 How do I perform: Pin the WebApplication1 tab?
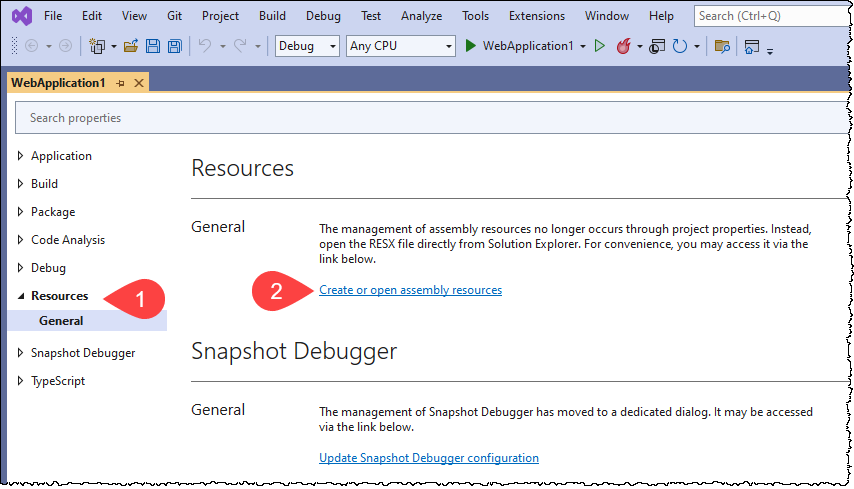point(120,83)
